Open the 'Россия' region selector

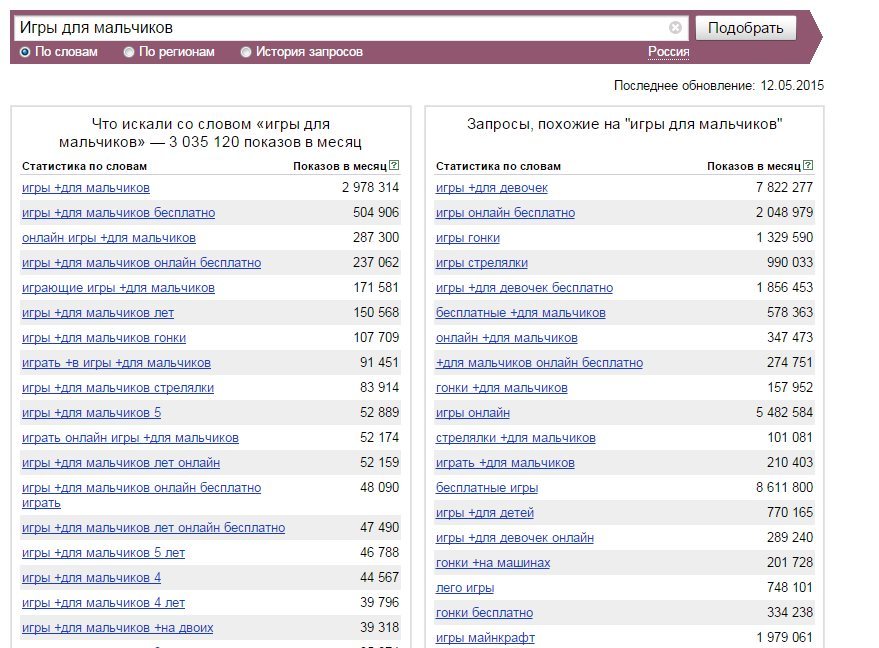(668, 52)
